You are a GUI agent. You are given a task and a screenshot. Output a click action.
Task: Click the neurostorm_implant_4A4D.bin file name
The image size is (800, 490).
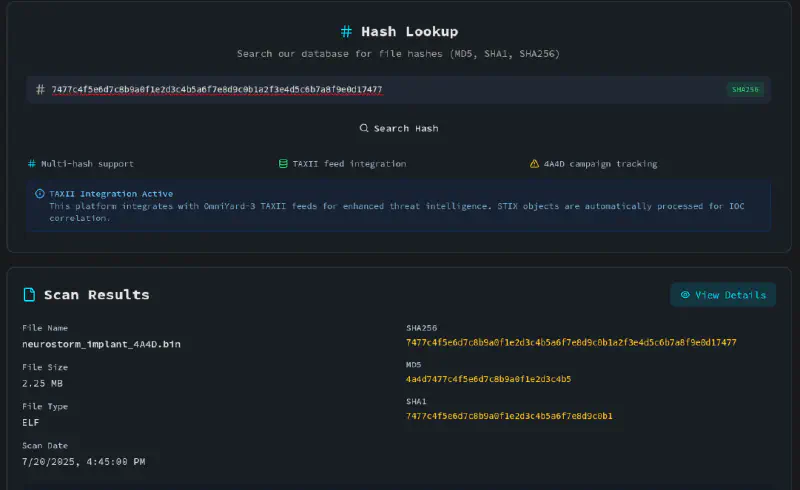coord(102,343)
